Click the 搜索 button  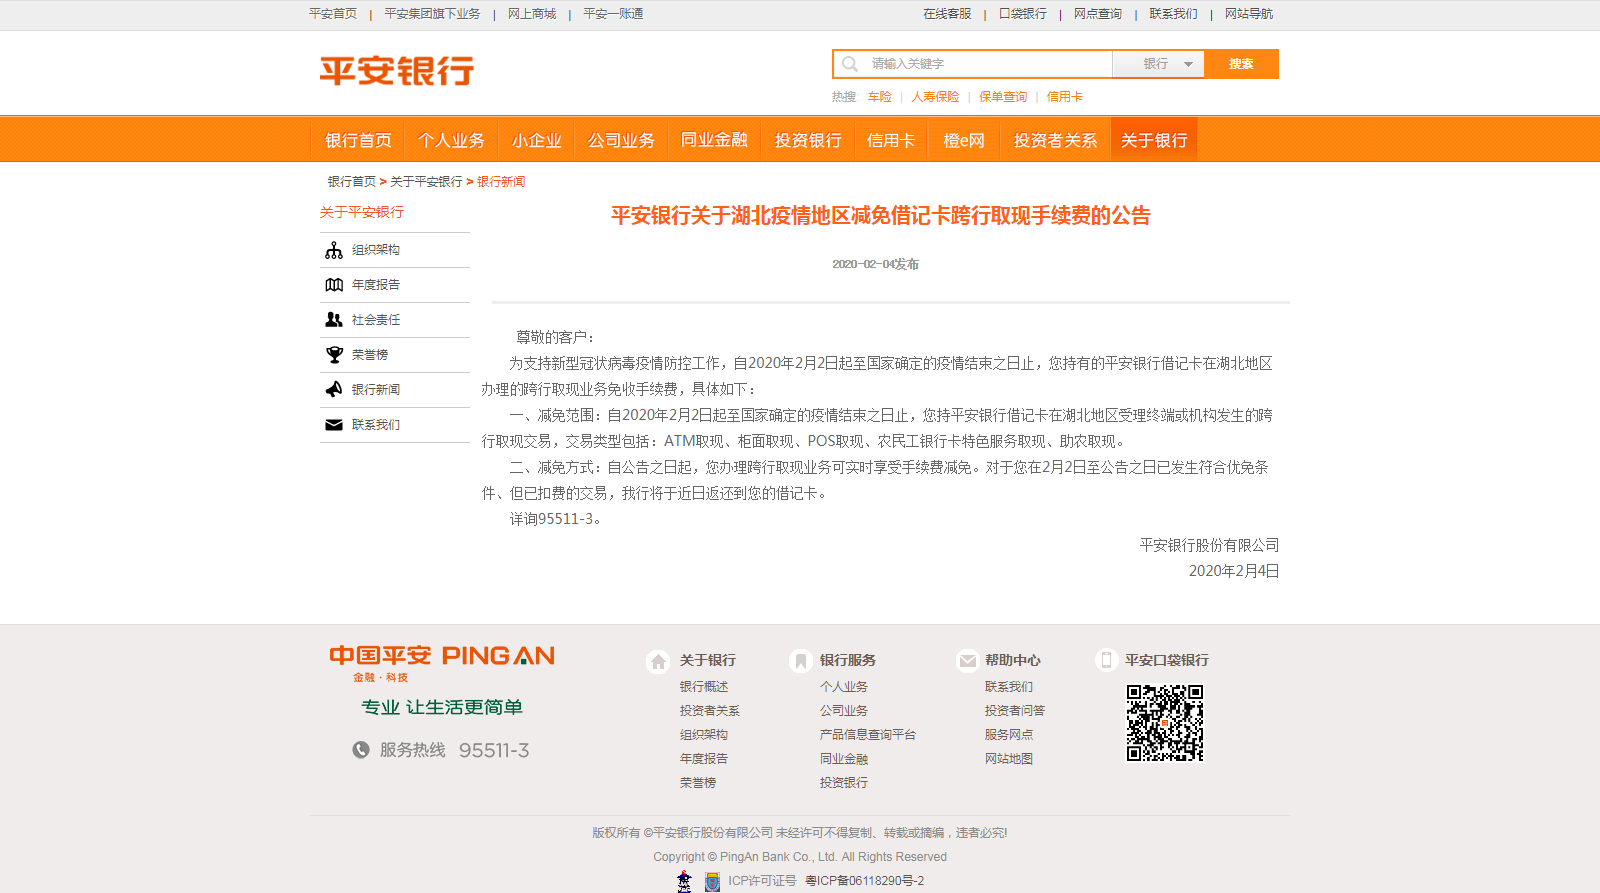[x=1241, y=64]
